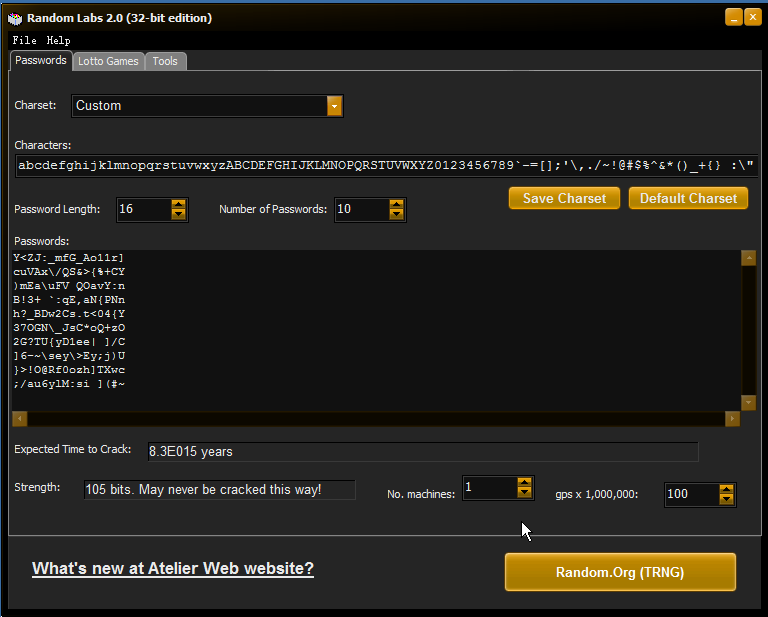Viewport: 768px width, 617px height.
Task: Decrease gps x 1,000,000 with down arrow
Action: point(726,499)
